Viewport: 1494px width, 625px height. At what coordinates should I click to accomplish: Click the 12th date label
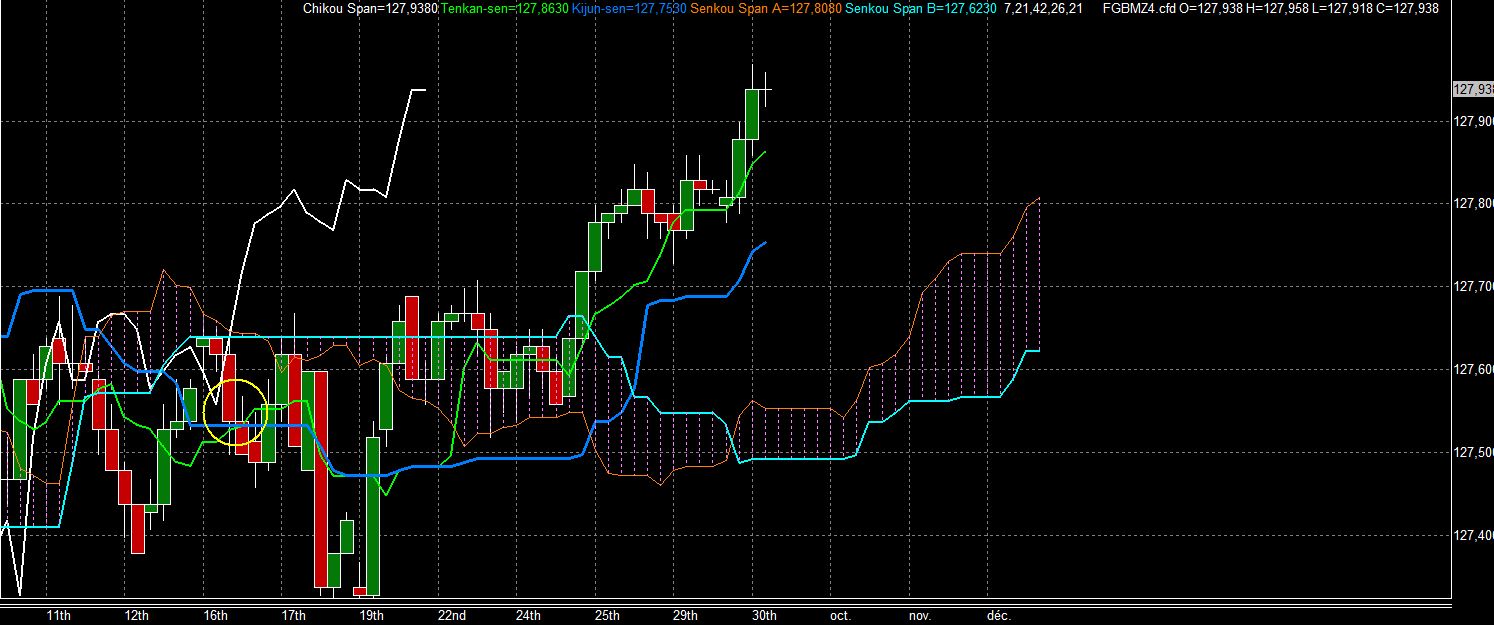137,615
